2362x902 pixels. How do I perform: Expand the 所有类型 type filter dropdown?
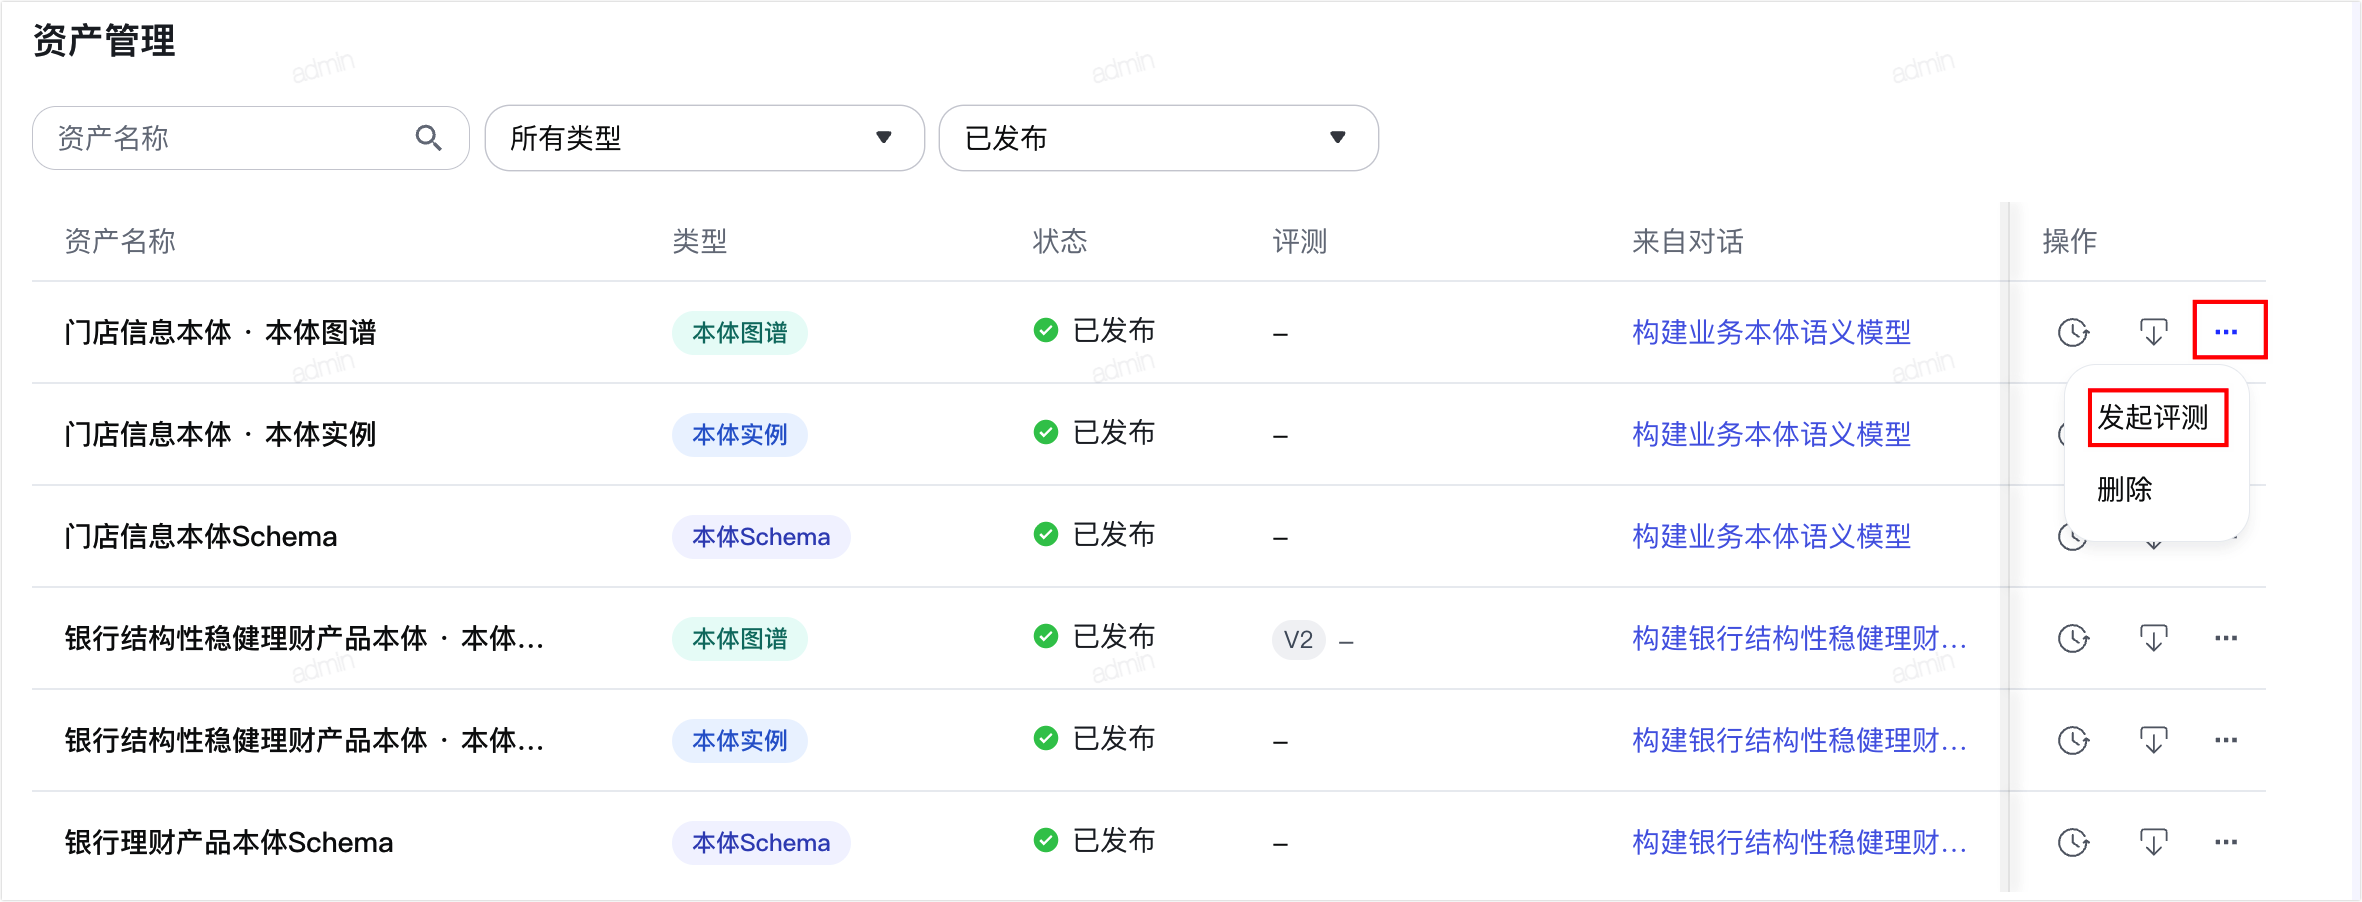[704, 138]
